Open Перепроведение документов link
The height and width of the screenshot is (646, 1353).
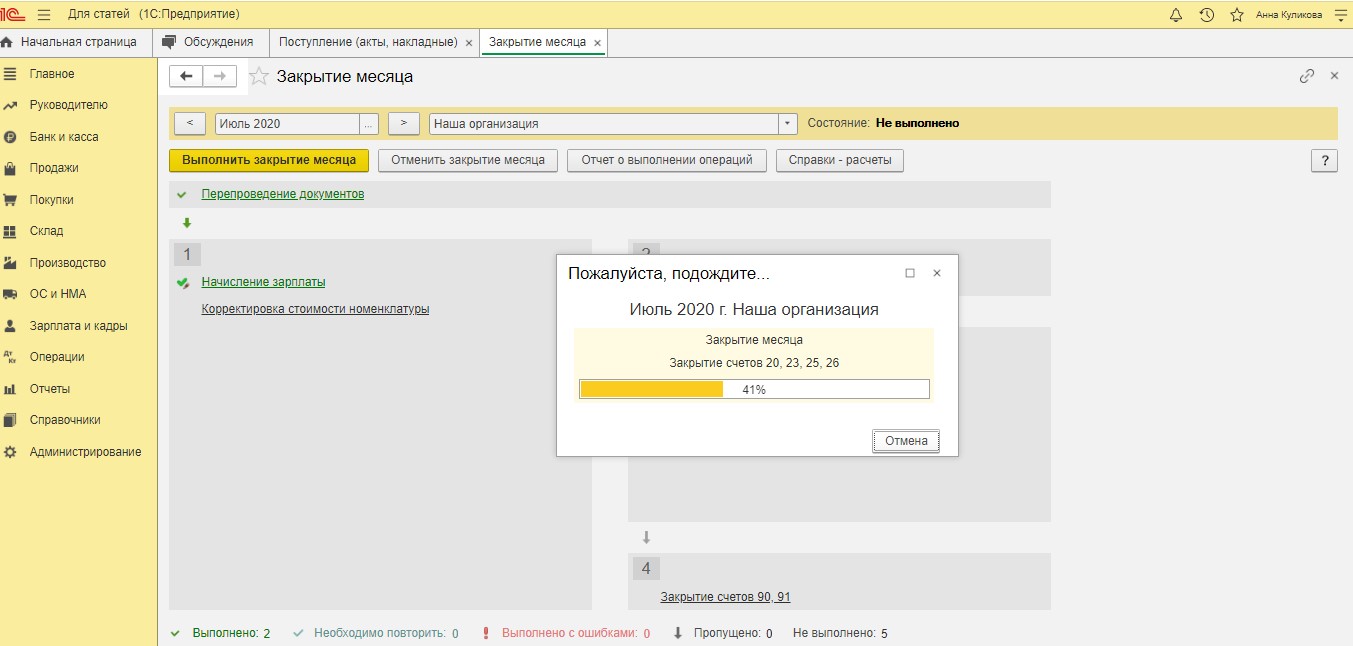point(283,194)
